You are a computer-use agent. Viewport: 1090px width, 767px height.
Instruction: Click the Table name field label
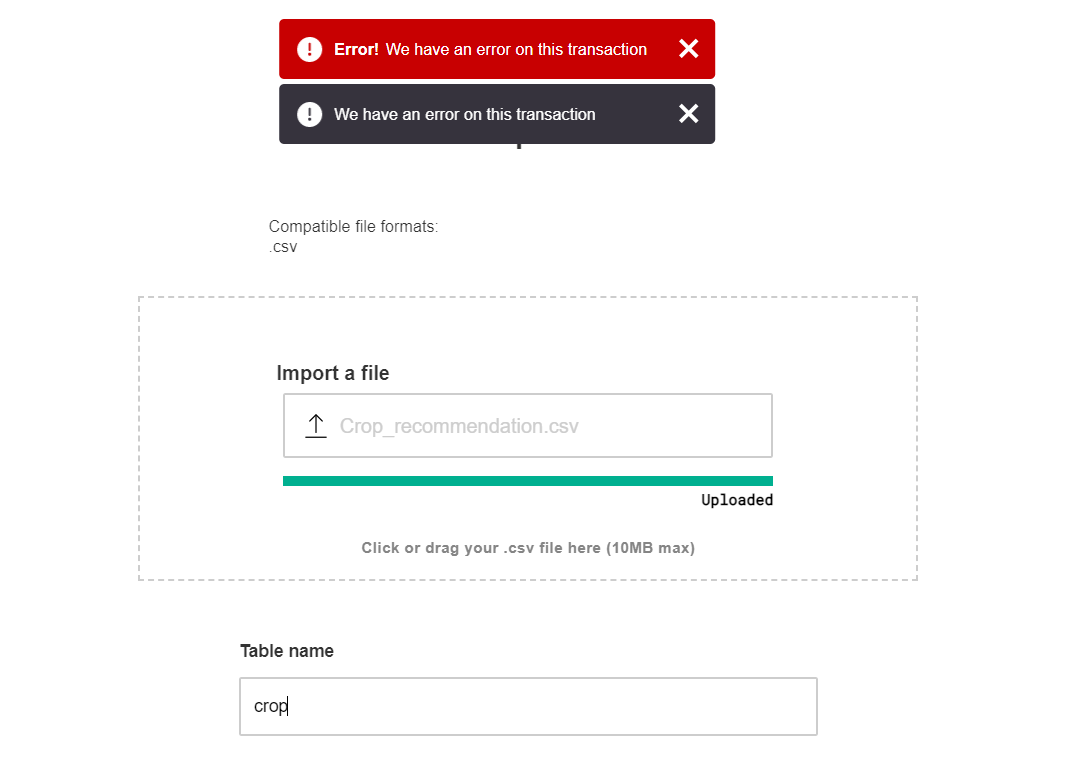point(285,650)
